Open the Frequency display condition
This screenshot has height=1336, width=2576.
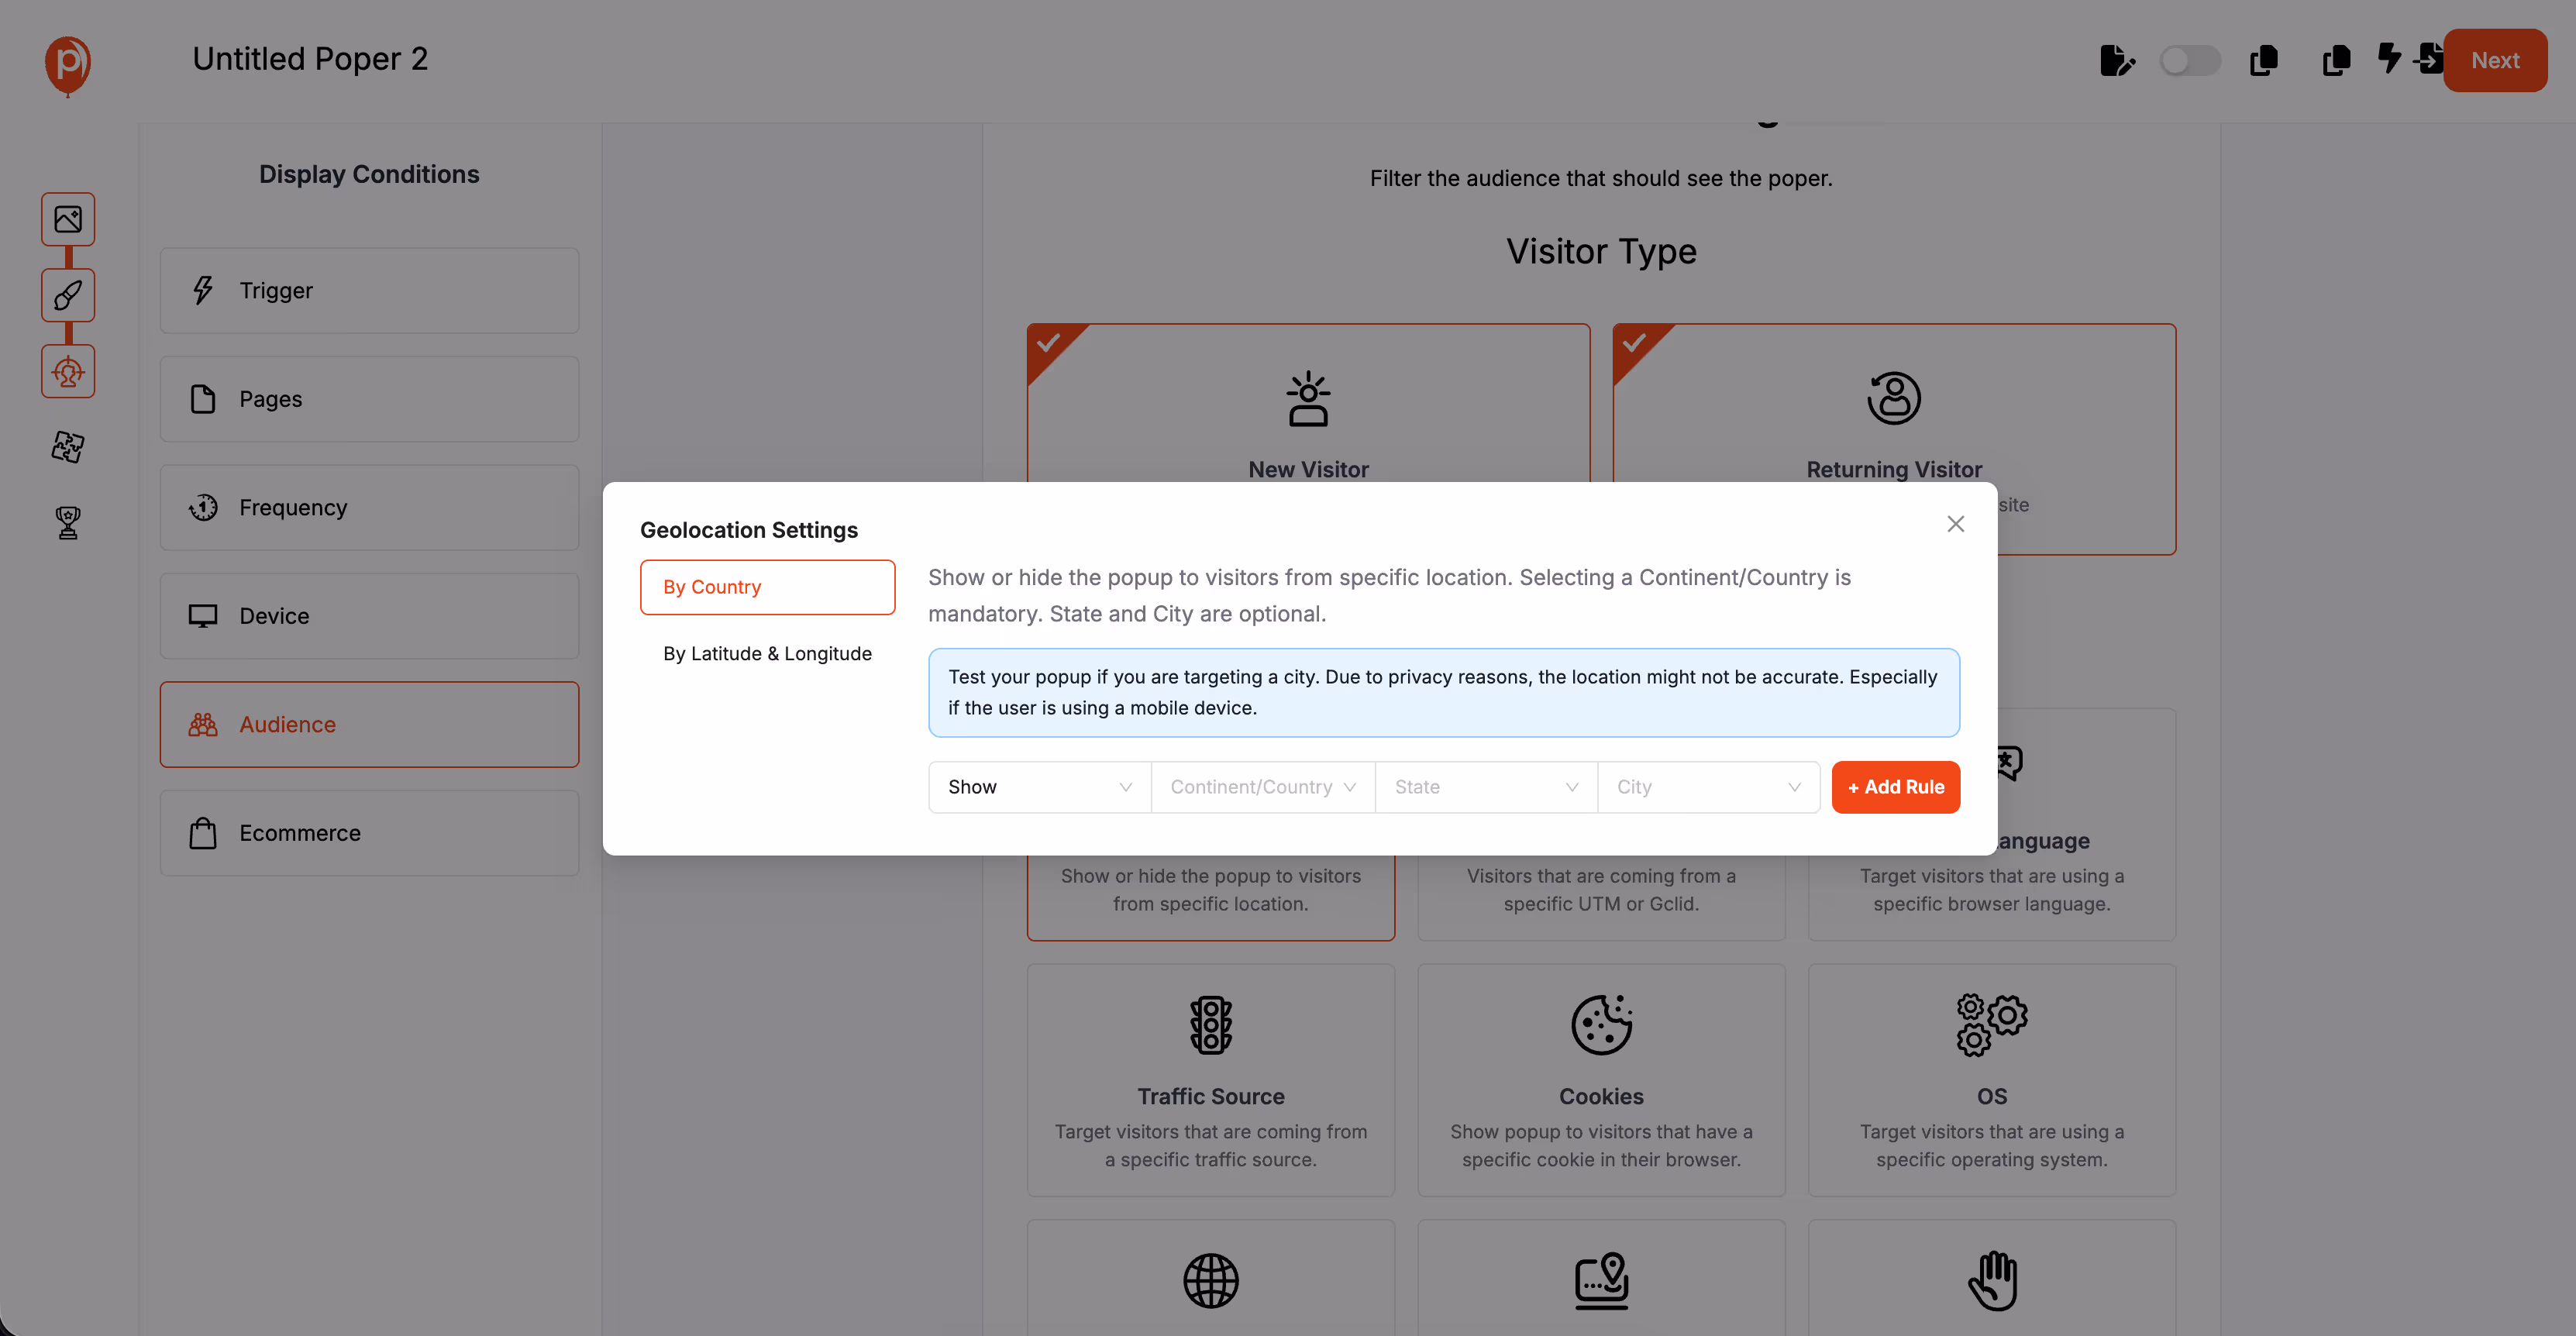click(x=369, y=507)
